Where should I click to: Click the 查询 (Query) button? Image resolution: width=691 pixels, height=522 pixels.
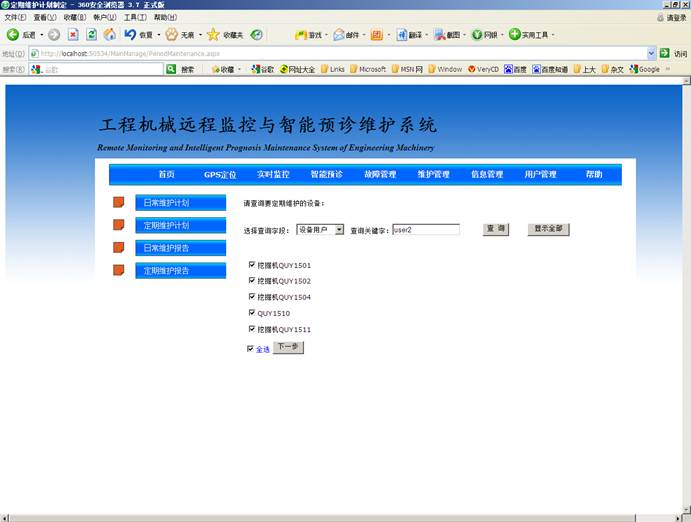495,229
